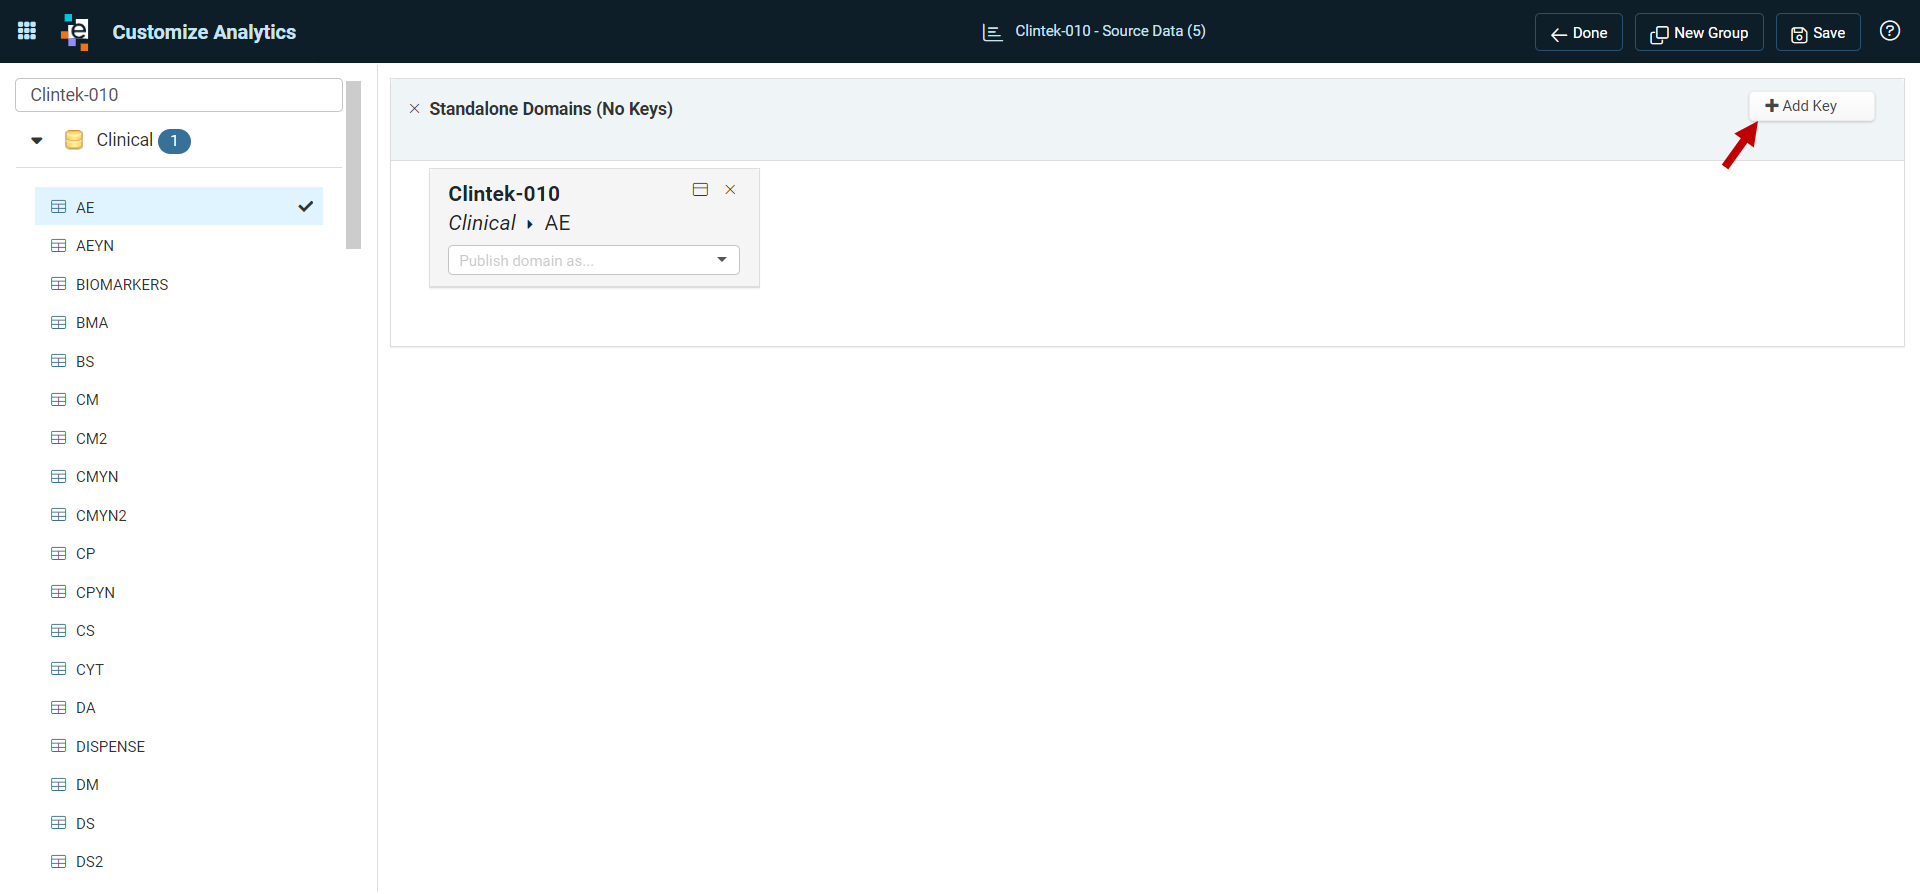The height and width of the screenshot is (894, 1920).
Task: Click the BS table icon
Action: pos(59,361)
